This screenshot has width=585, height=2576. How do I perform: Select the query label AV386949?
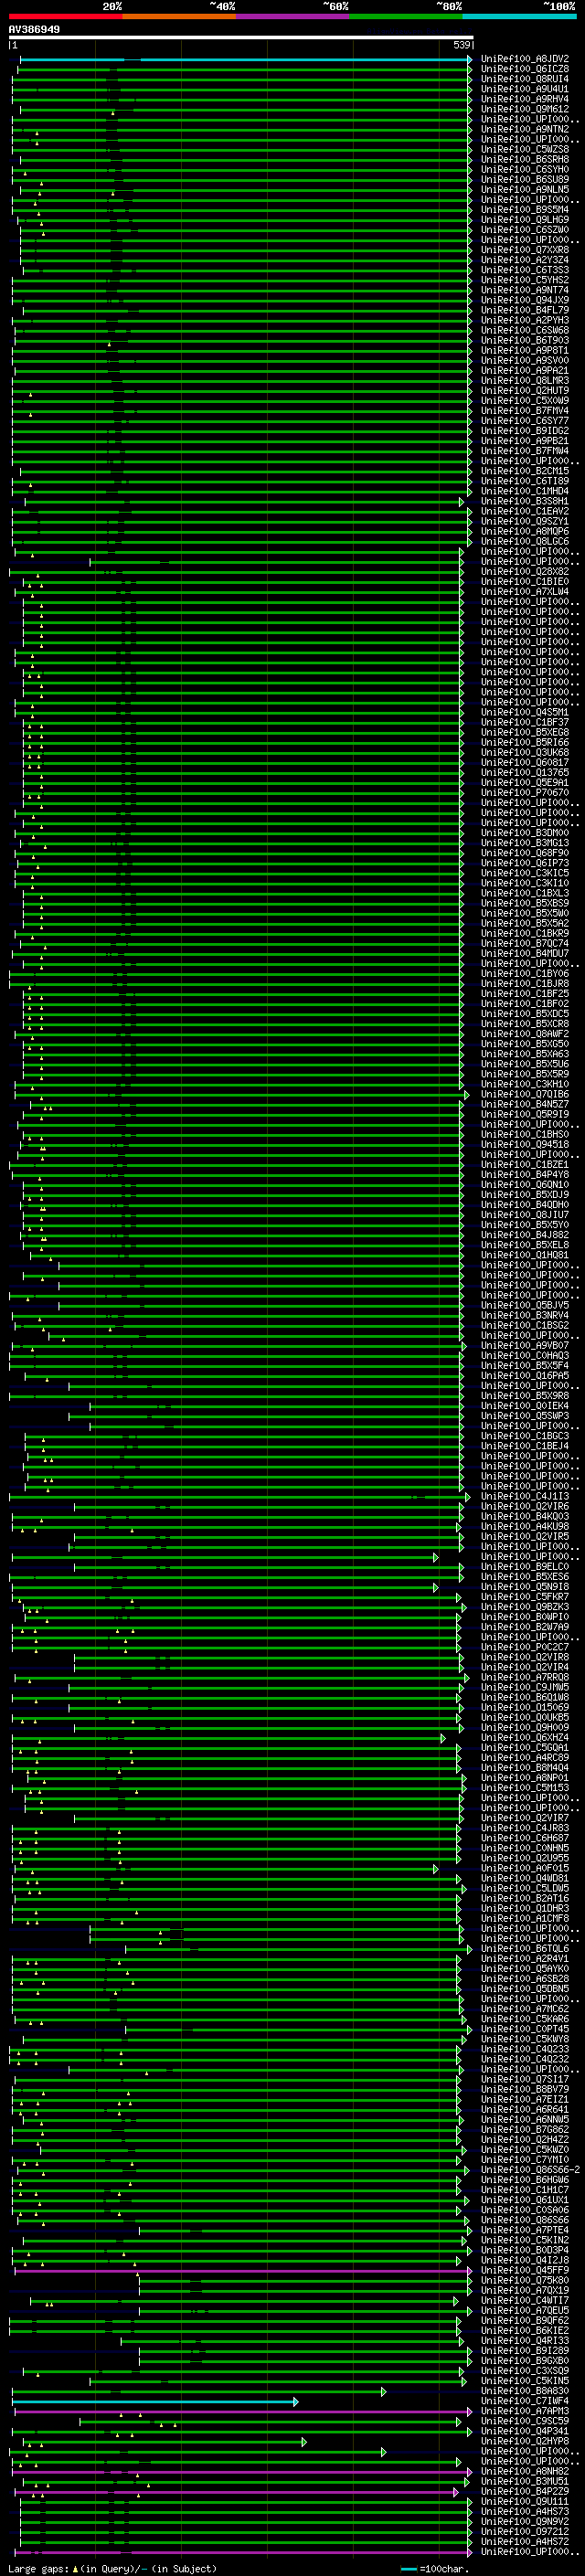click(34, 30)
